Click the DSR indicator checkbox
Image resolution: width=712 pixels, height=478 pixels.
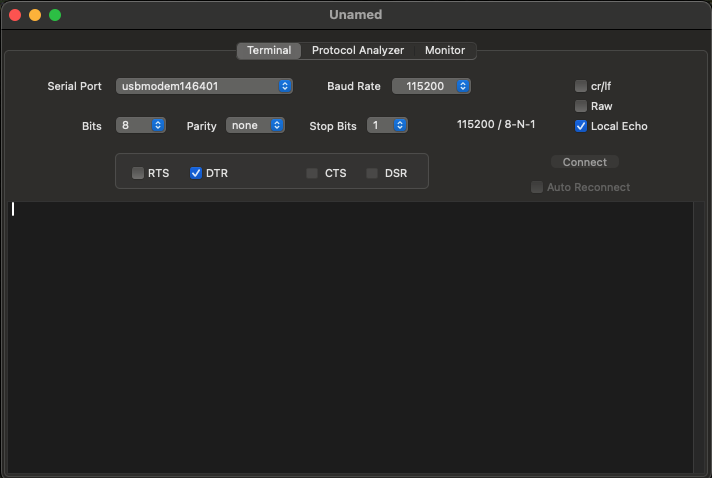tap(372, 173)
